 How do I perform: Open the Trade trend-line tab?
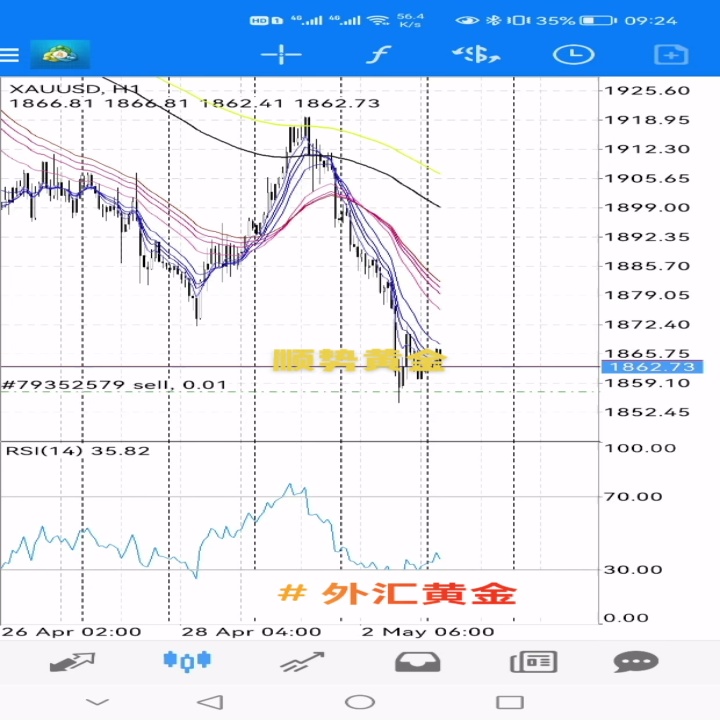(x=303, y=662)
